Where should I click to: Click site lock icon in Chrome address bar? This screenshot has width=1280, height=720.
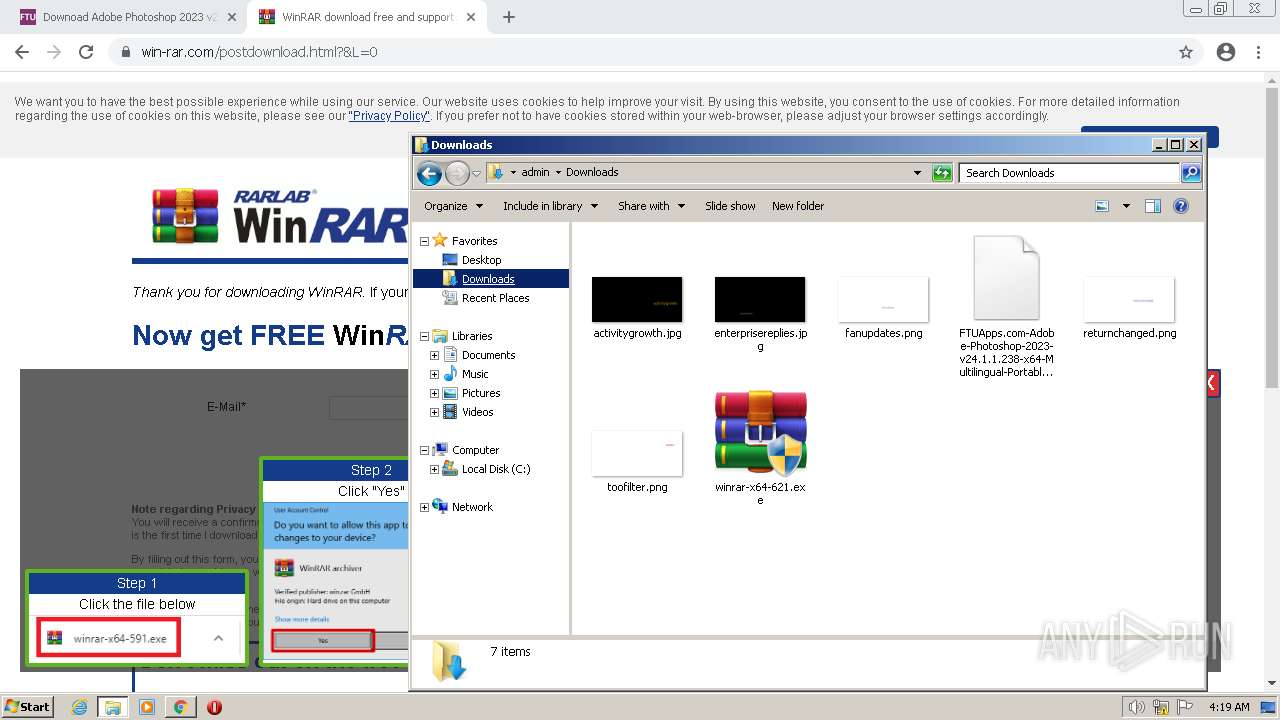point(126,52)
